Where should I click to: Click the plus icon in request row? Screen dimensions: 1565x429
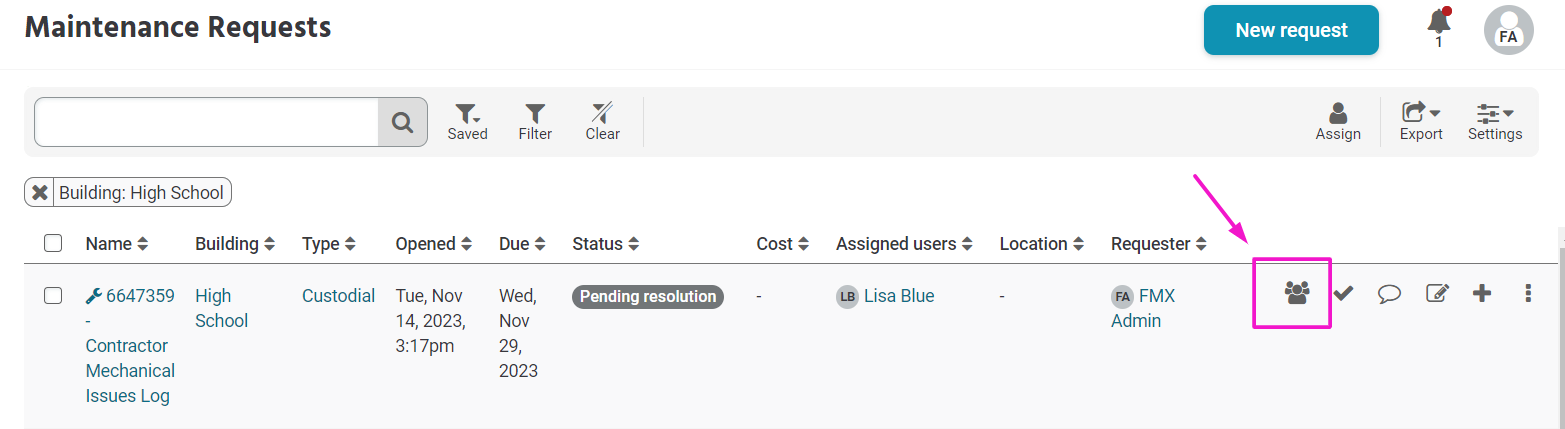click(1482, 293)
